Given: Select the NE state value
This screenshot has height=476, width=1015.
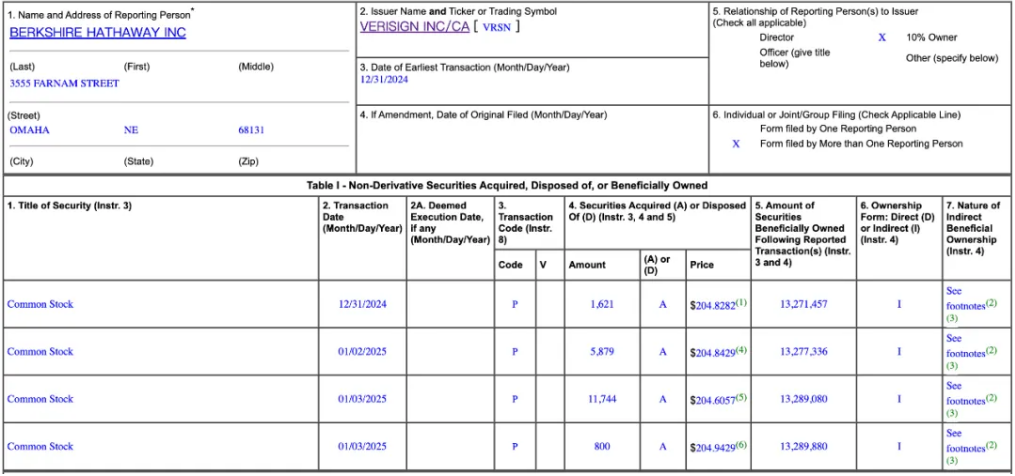Looking at the screenshot, I should 131,130.
